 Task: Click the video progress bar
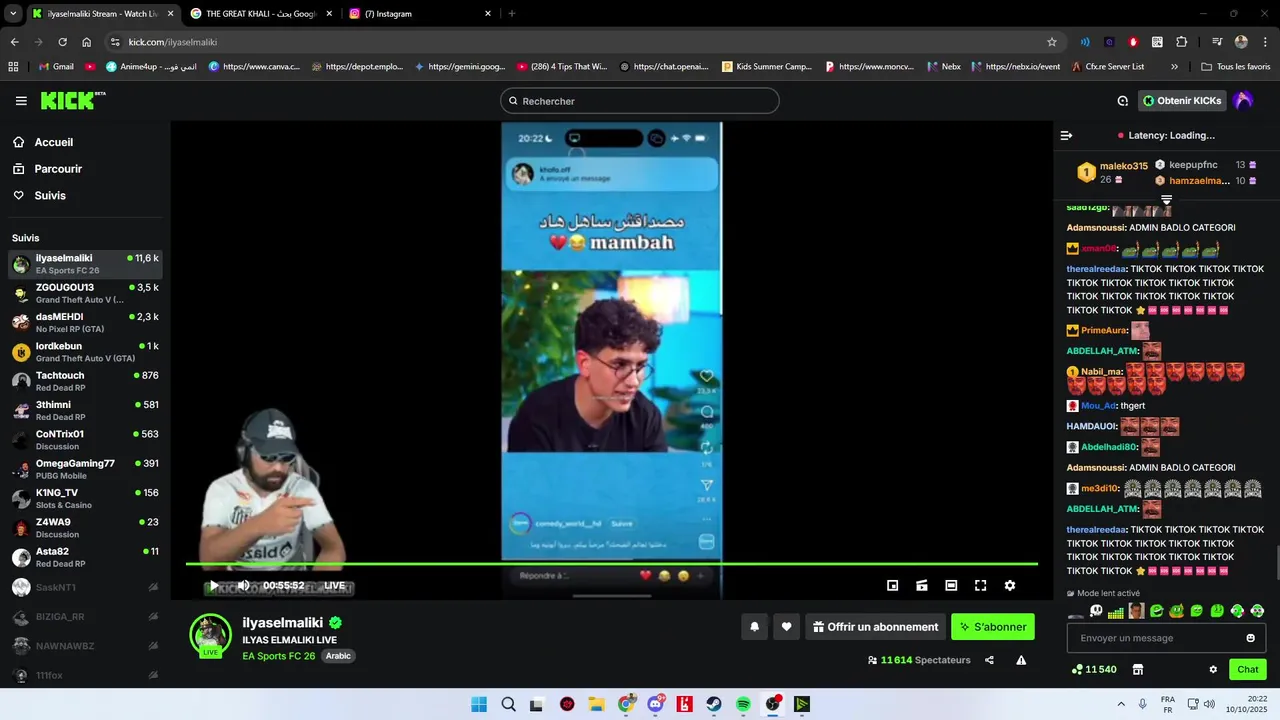pyautogui.click(x=612, y=564)
